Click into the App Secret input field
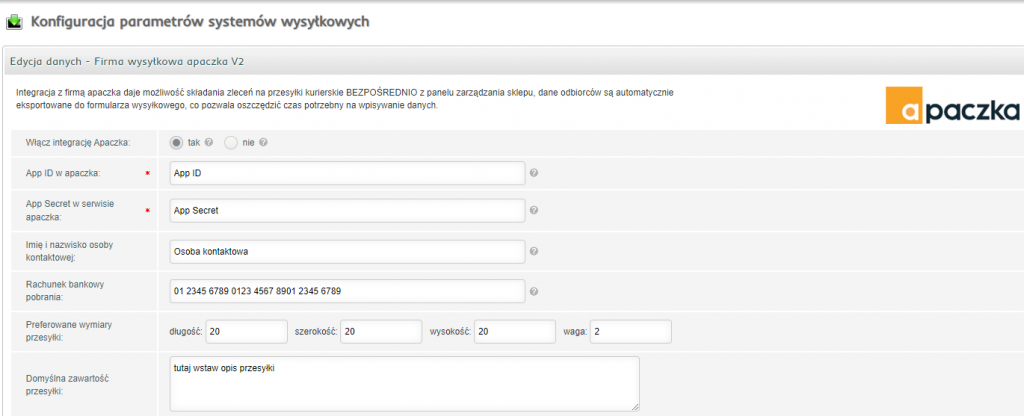This screenshot has width=1024, height=416. tap(347, 211)
